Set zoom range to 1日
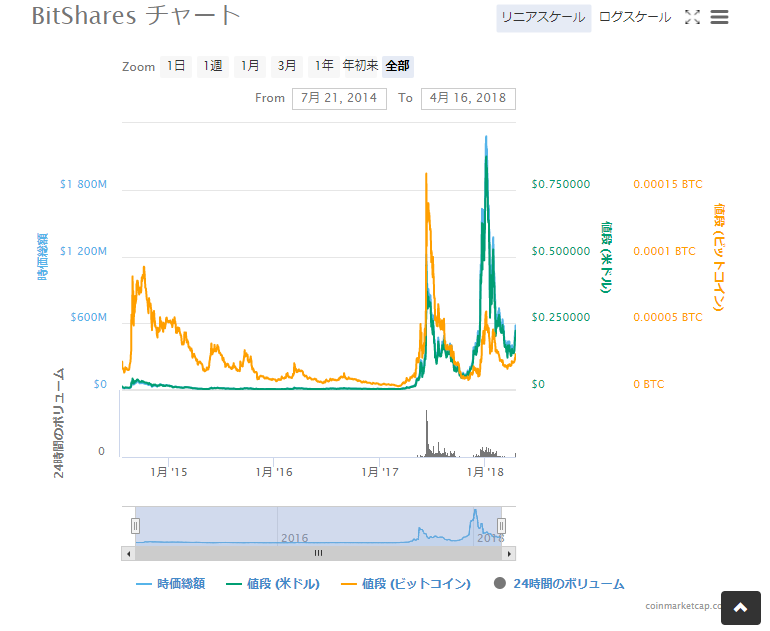 [176, 66]
